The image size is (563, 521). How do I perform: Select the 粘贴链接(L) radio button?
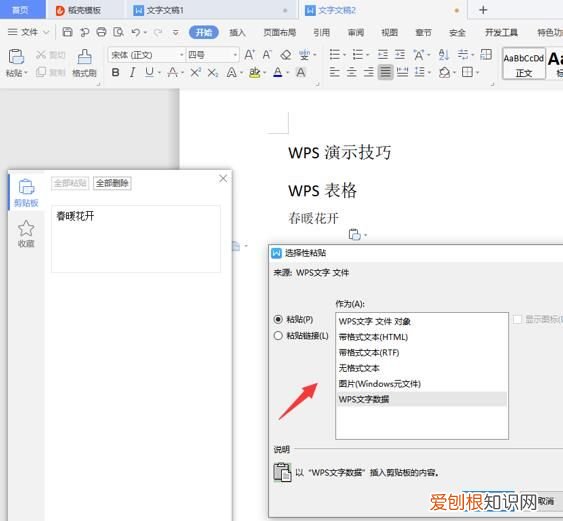pos(278,336)
